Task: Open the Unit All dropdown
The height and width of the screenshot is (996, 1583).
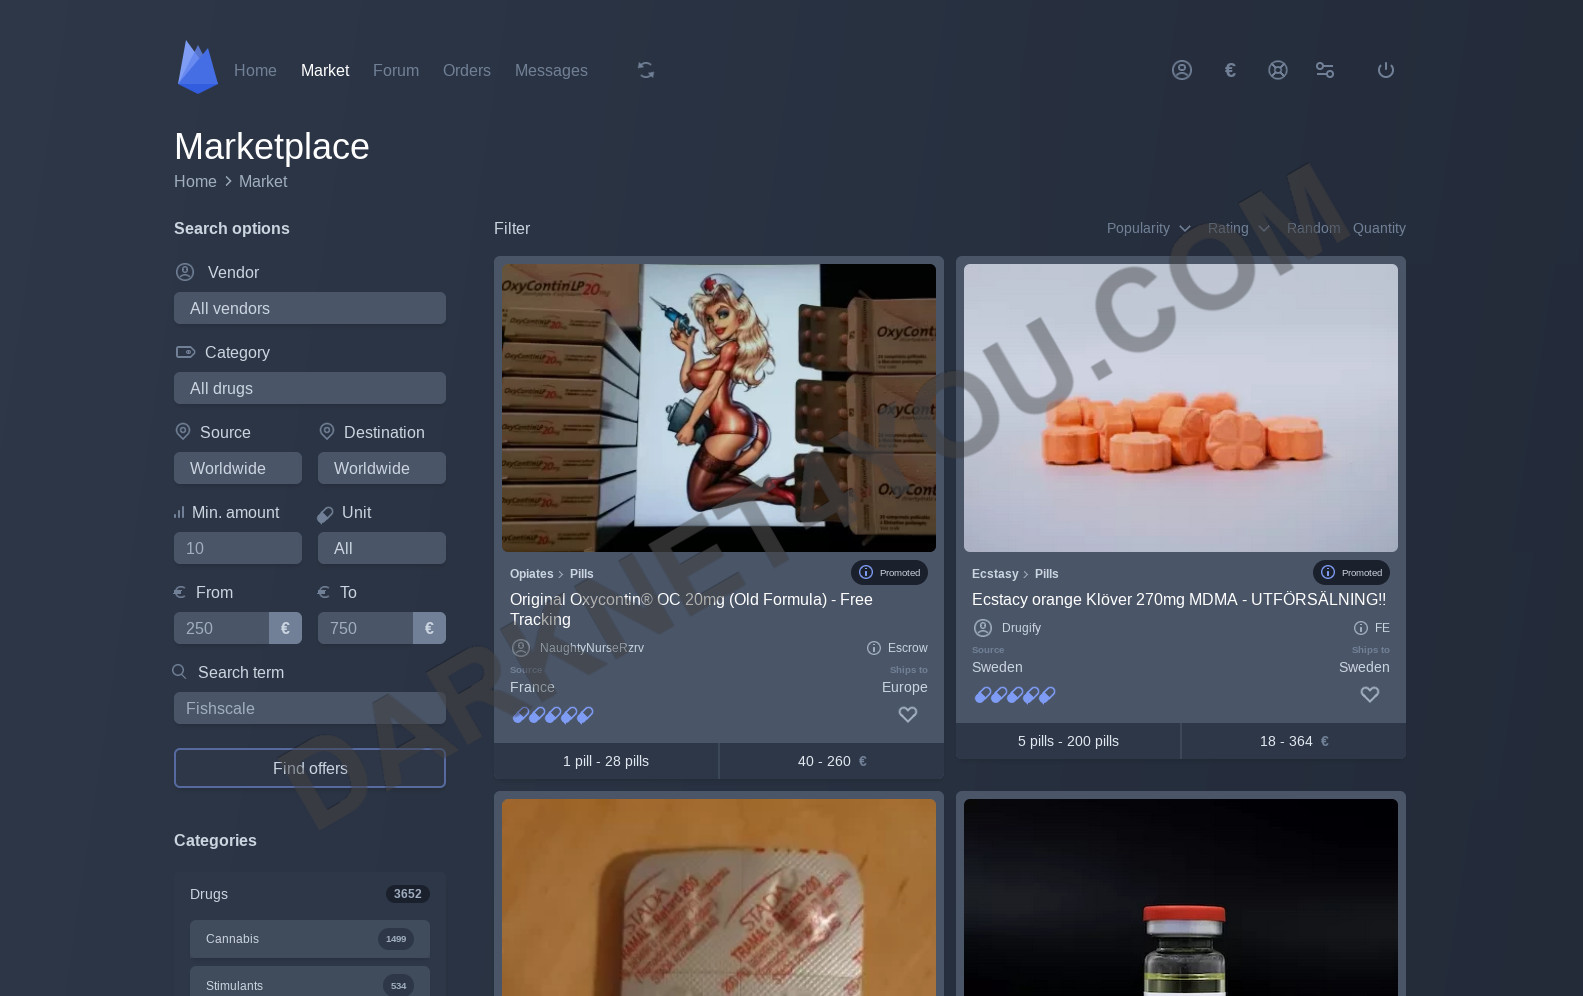Action: pos(382,548)
